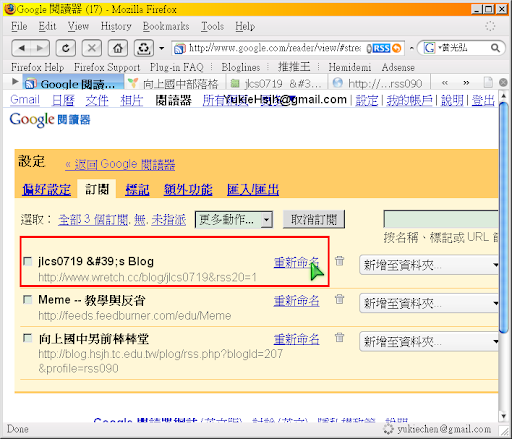Open 新增至資料夾 dropdown for jlcs0719 Blog
The width and height of the screenshot is (512, 439).
(x=429, y=265)
